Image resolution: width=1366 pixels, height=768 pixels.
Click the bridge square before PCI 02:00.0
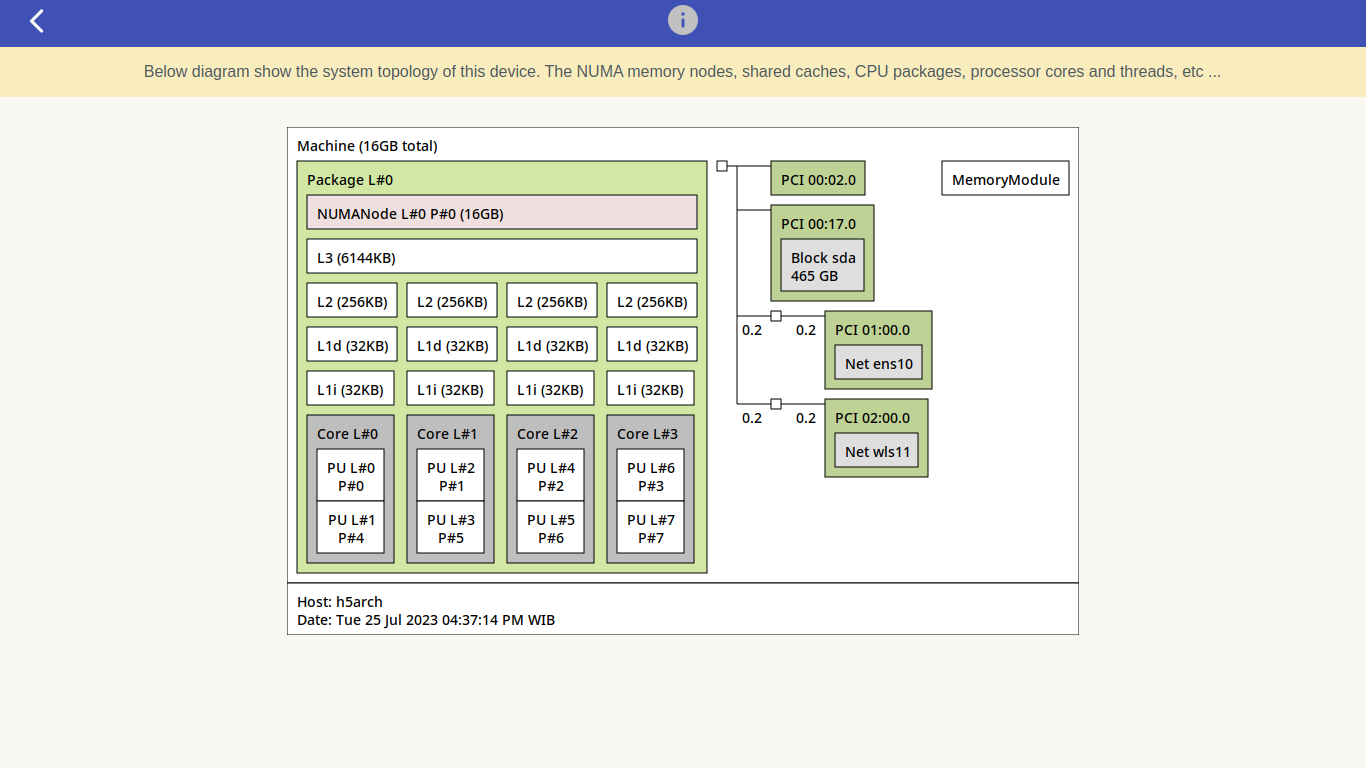tap(776, 404)
